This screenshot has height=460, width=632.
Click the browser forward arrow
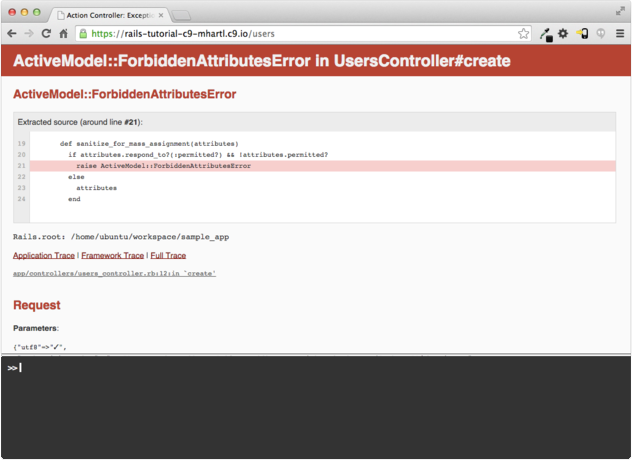[x=29, y=33]
